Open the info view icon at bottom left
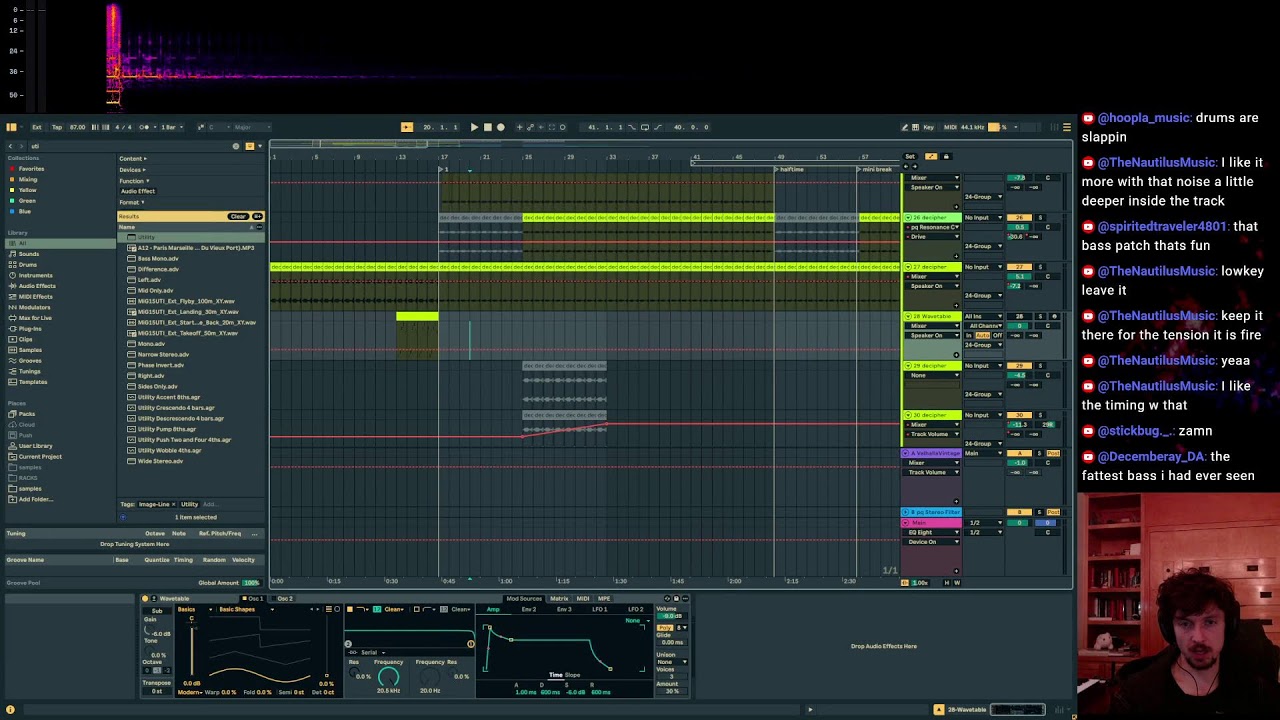The width and height of the screenshot is (1280, 720). pos(10,710)
